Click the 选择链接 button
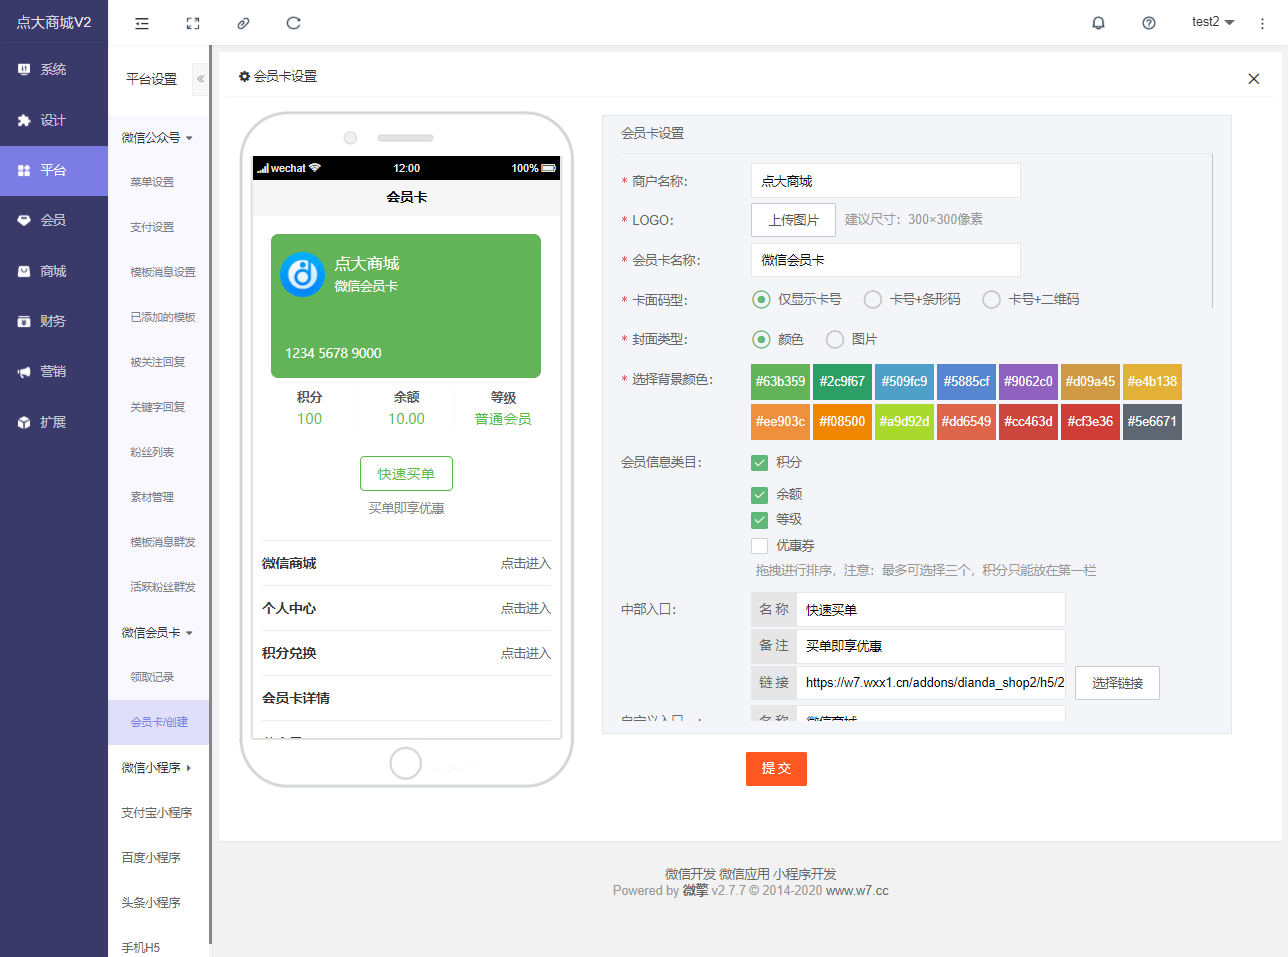The width and height of the screenshot is (1288, 957). [x=1117, y=683]
